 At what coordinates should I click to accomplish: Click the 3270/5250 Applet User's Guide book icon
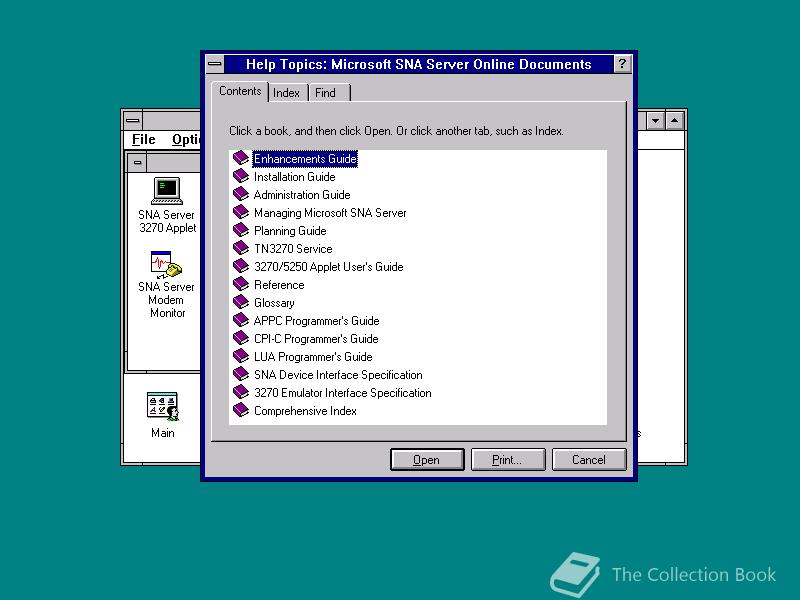click(x=241, y=266)
